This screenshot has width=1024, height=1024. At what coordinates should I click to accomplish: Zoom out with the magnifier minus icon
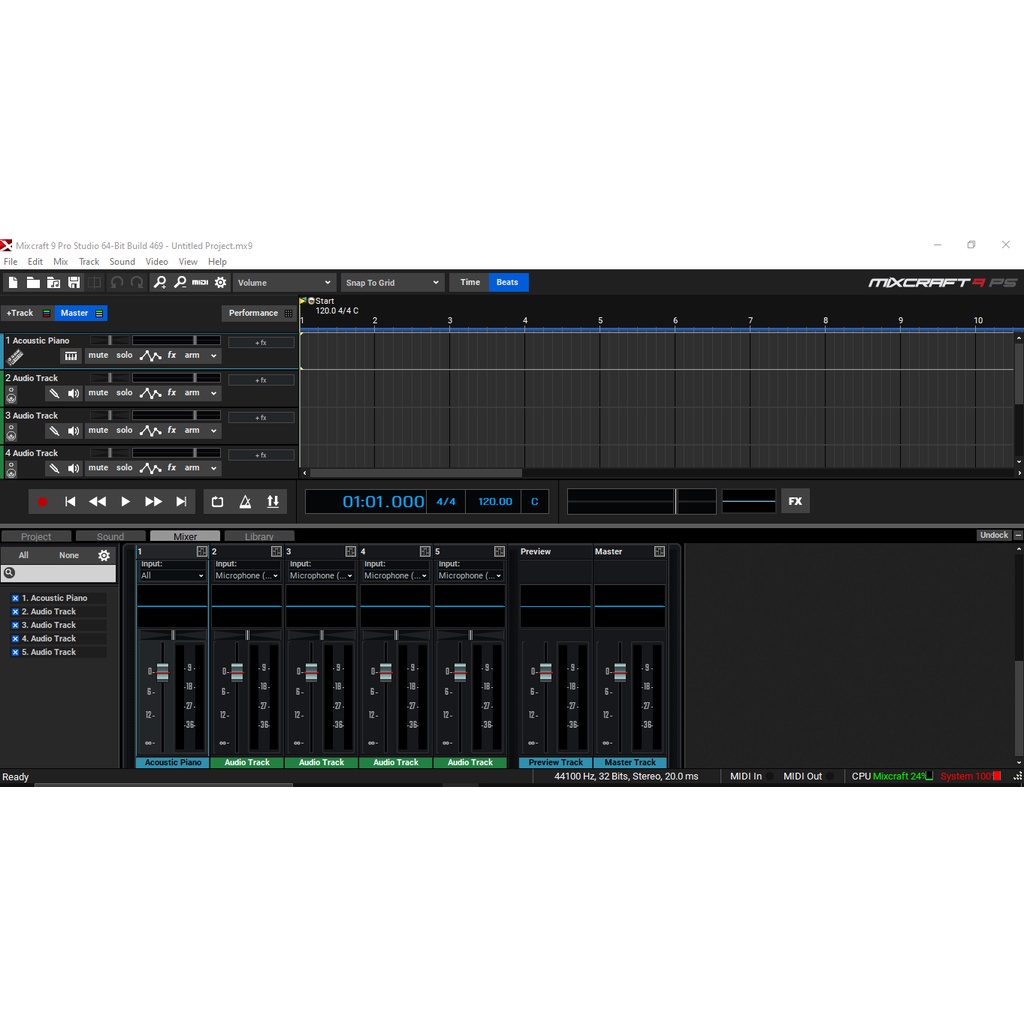[x=180, y=283]
